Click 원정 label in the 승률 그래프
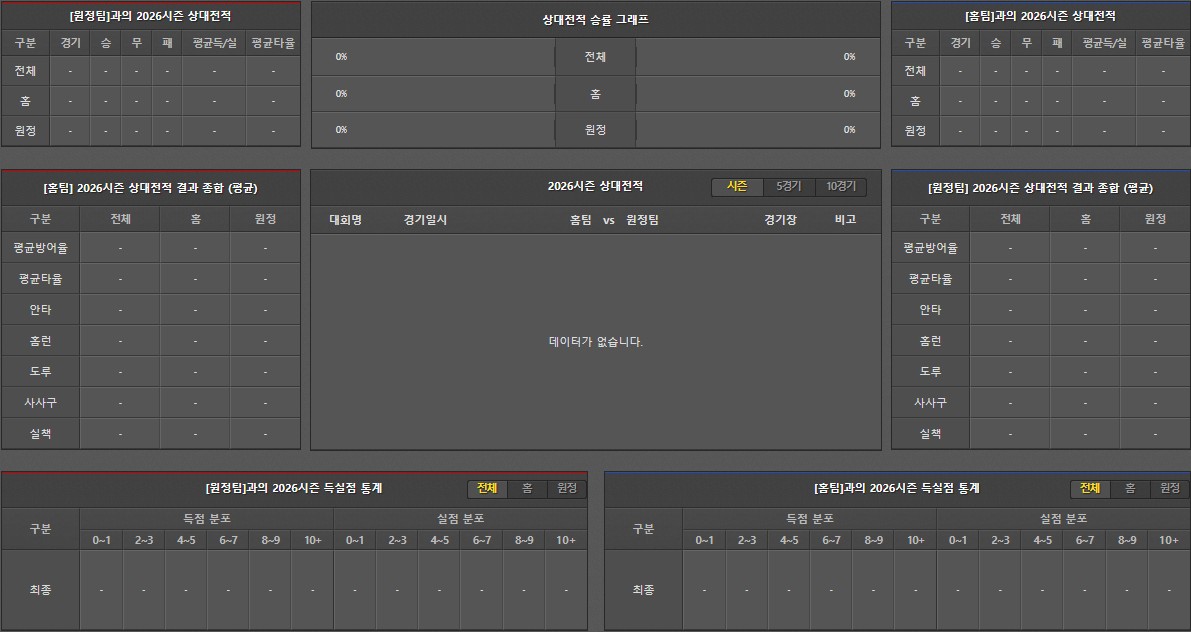 pyautogui.click(x=595, y=130)
